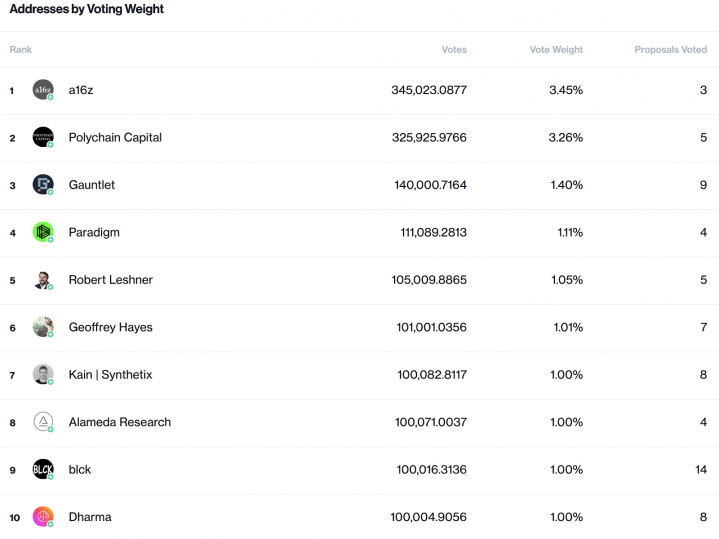Click the Proposals Voted column header

point(670,50)
